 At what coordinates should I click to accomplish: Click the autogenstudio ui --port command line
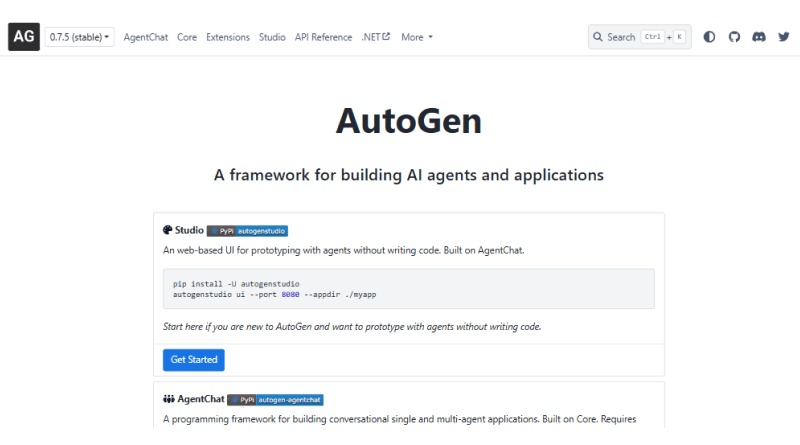[x=274, y=294]
